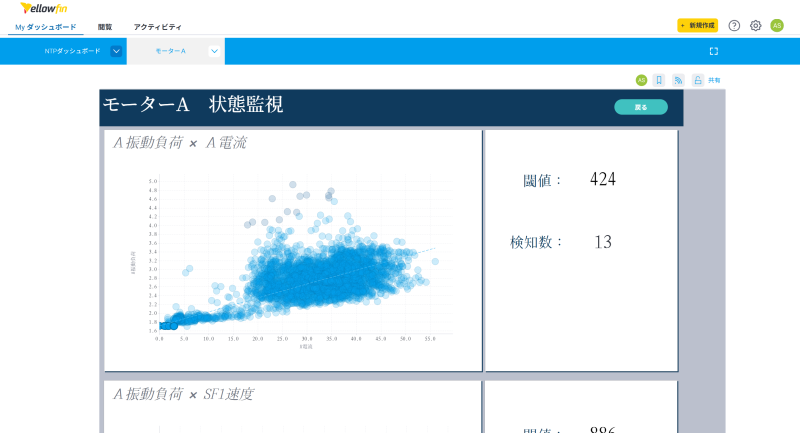Select the NTPダッシュボード tab
800x433 pixels.
(72, 51)
